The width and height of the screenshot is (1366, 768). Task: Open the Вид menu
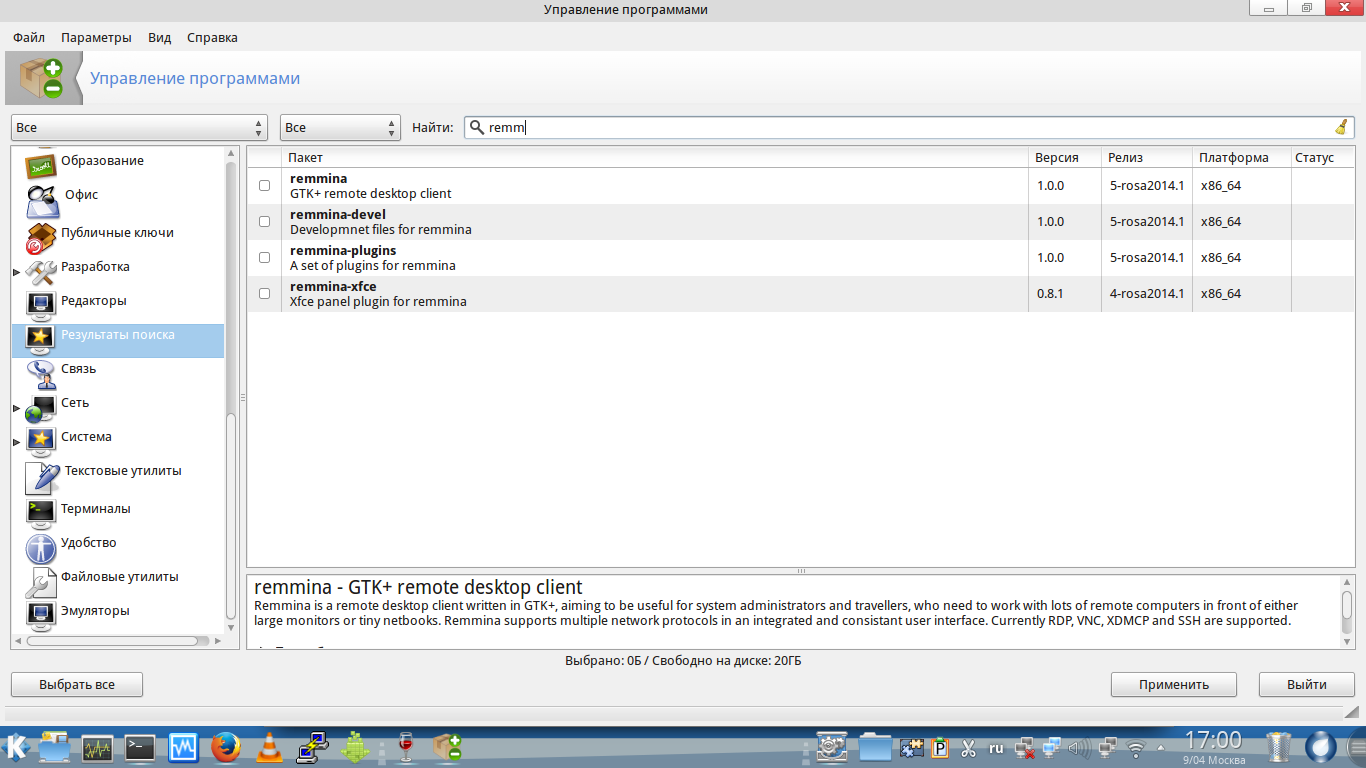160,37
